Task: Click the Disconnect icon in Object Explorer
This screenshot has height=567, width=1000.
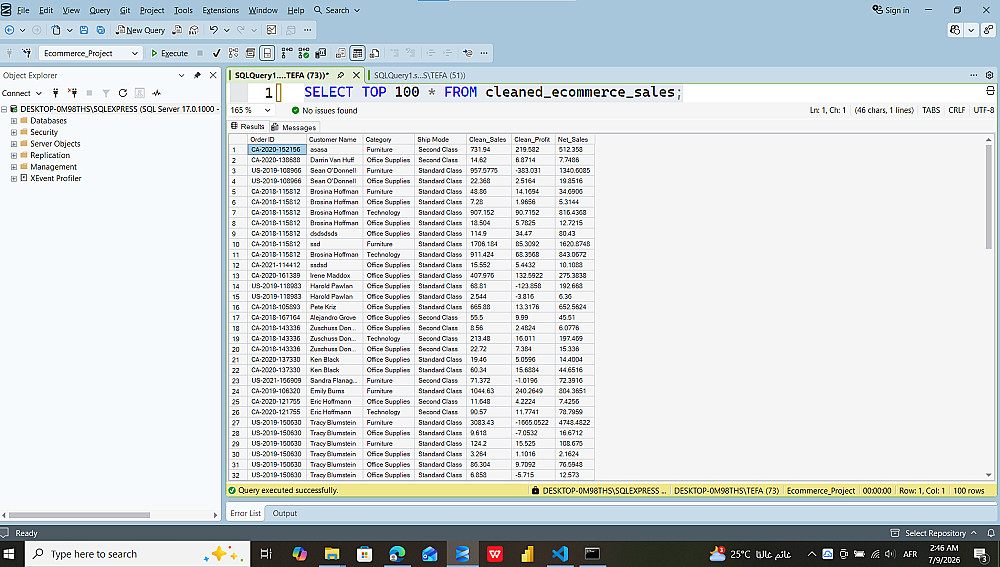Action: point(73,93)
